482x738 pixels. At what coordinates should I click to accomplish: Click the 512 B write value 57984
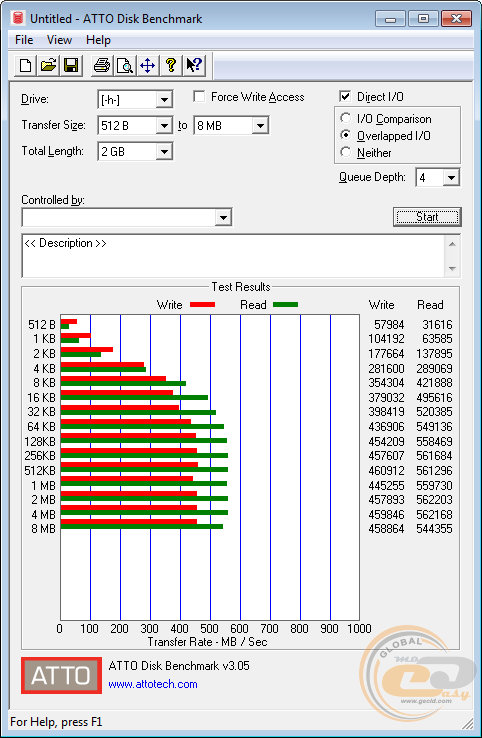tap(389, 325)
